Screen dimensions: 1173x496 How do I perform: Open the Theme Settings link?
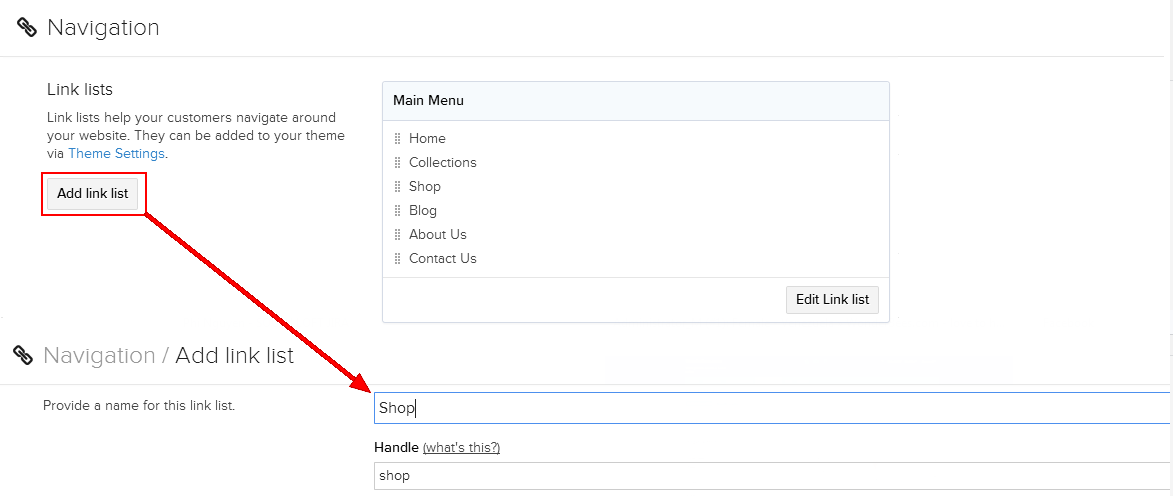[116, 153]
